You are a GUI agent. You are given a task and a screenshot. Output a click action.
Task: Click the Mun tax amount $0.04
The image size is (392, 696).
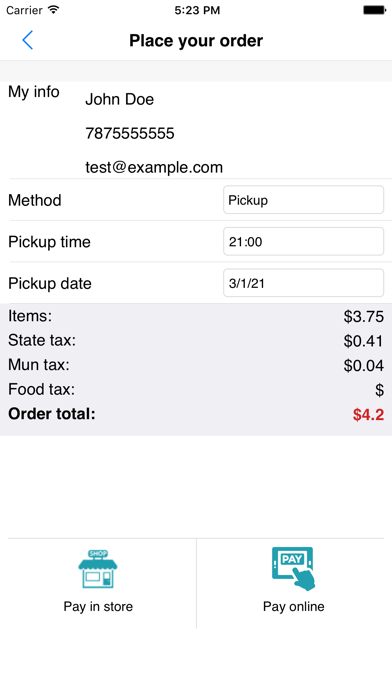pyautogui.click(x=364, y=366)
